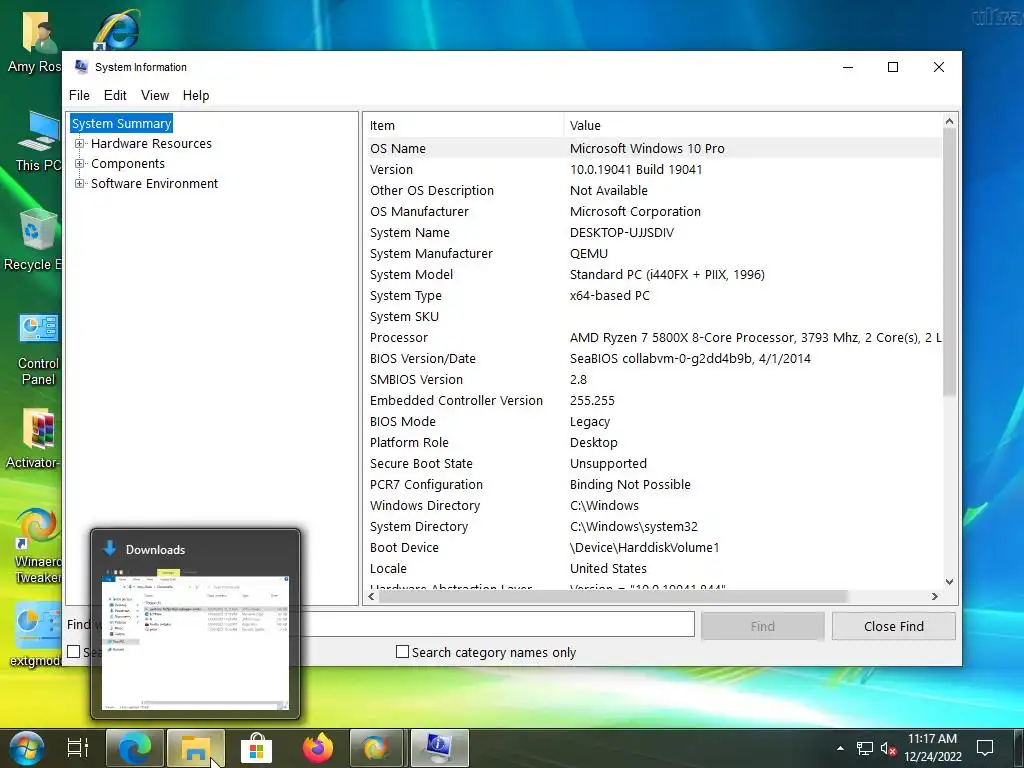1024x768 pixels.
Task: Open Internet Explorer desktop shortcut
Action: coord(116,29)
